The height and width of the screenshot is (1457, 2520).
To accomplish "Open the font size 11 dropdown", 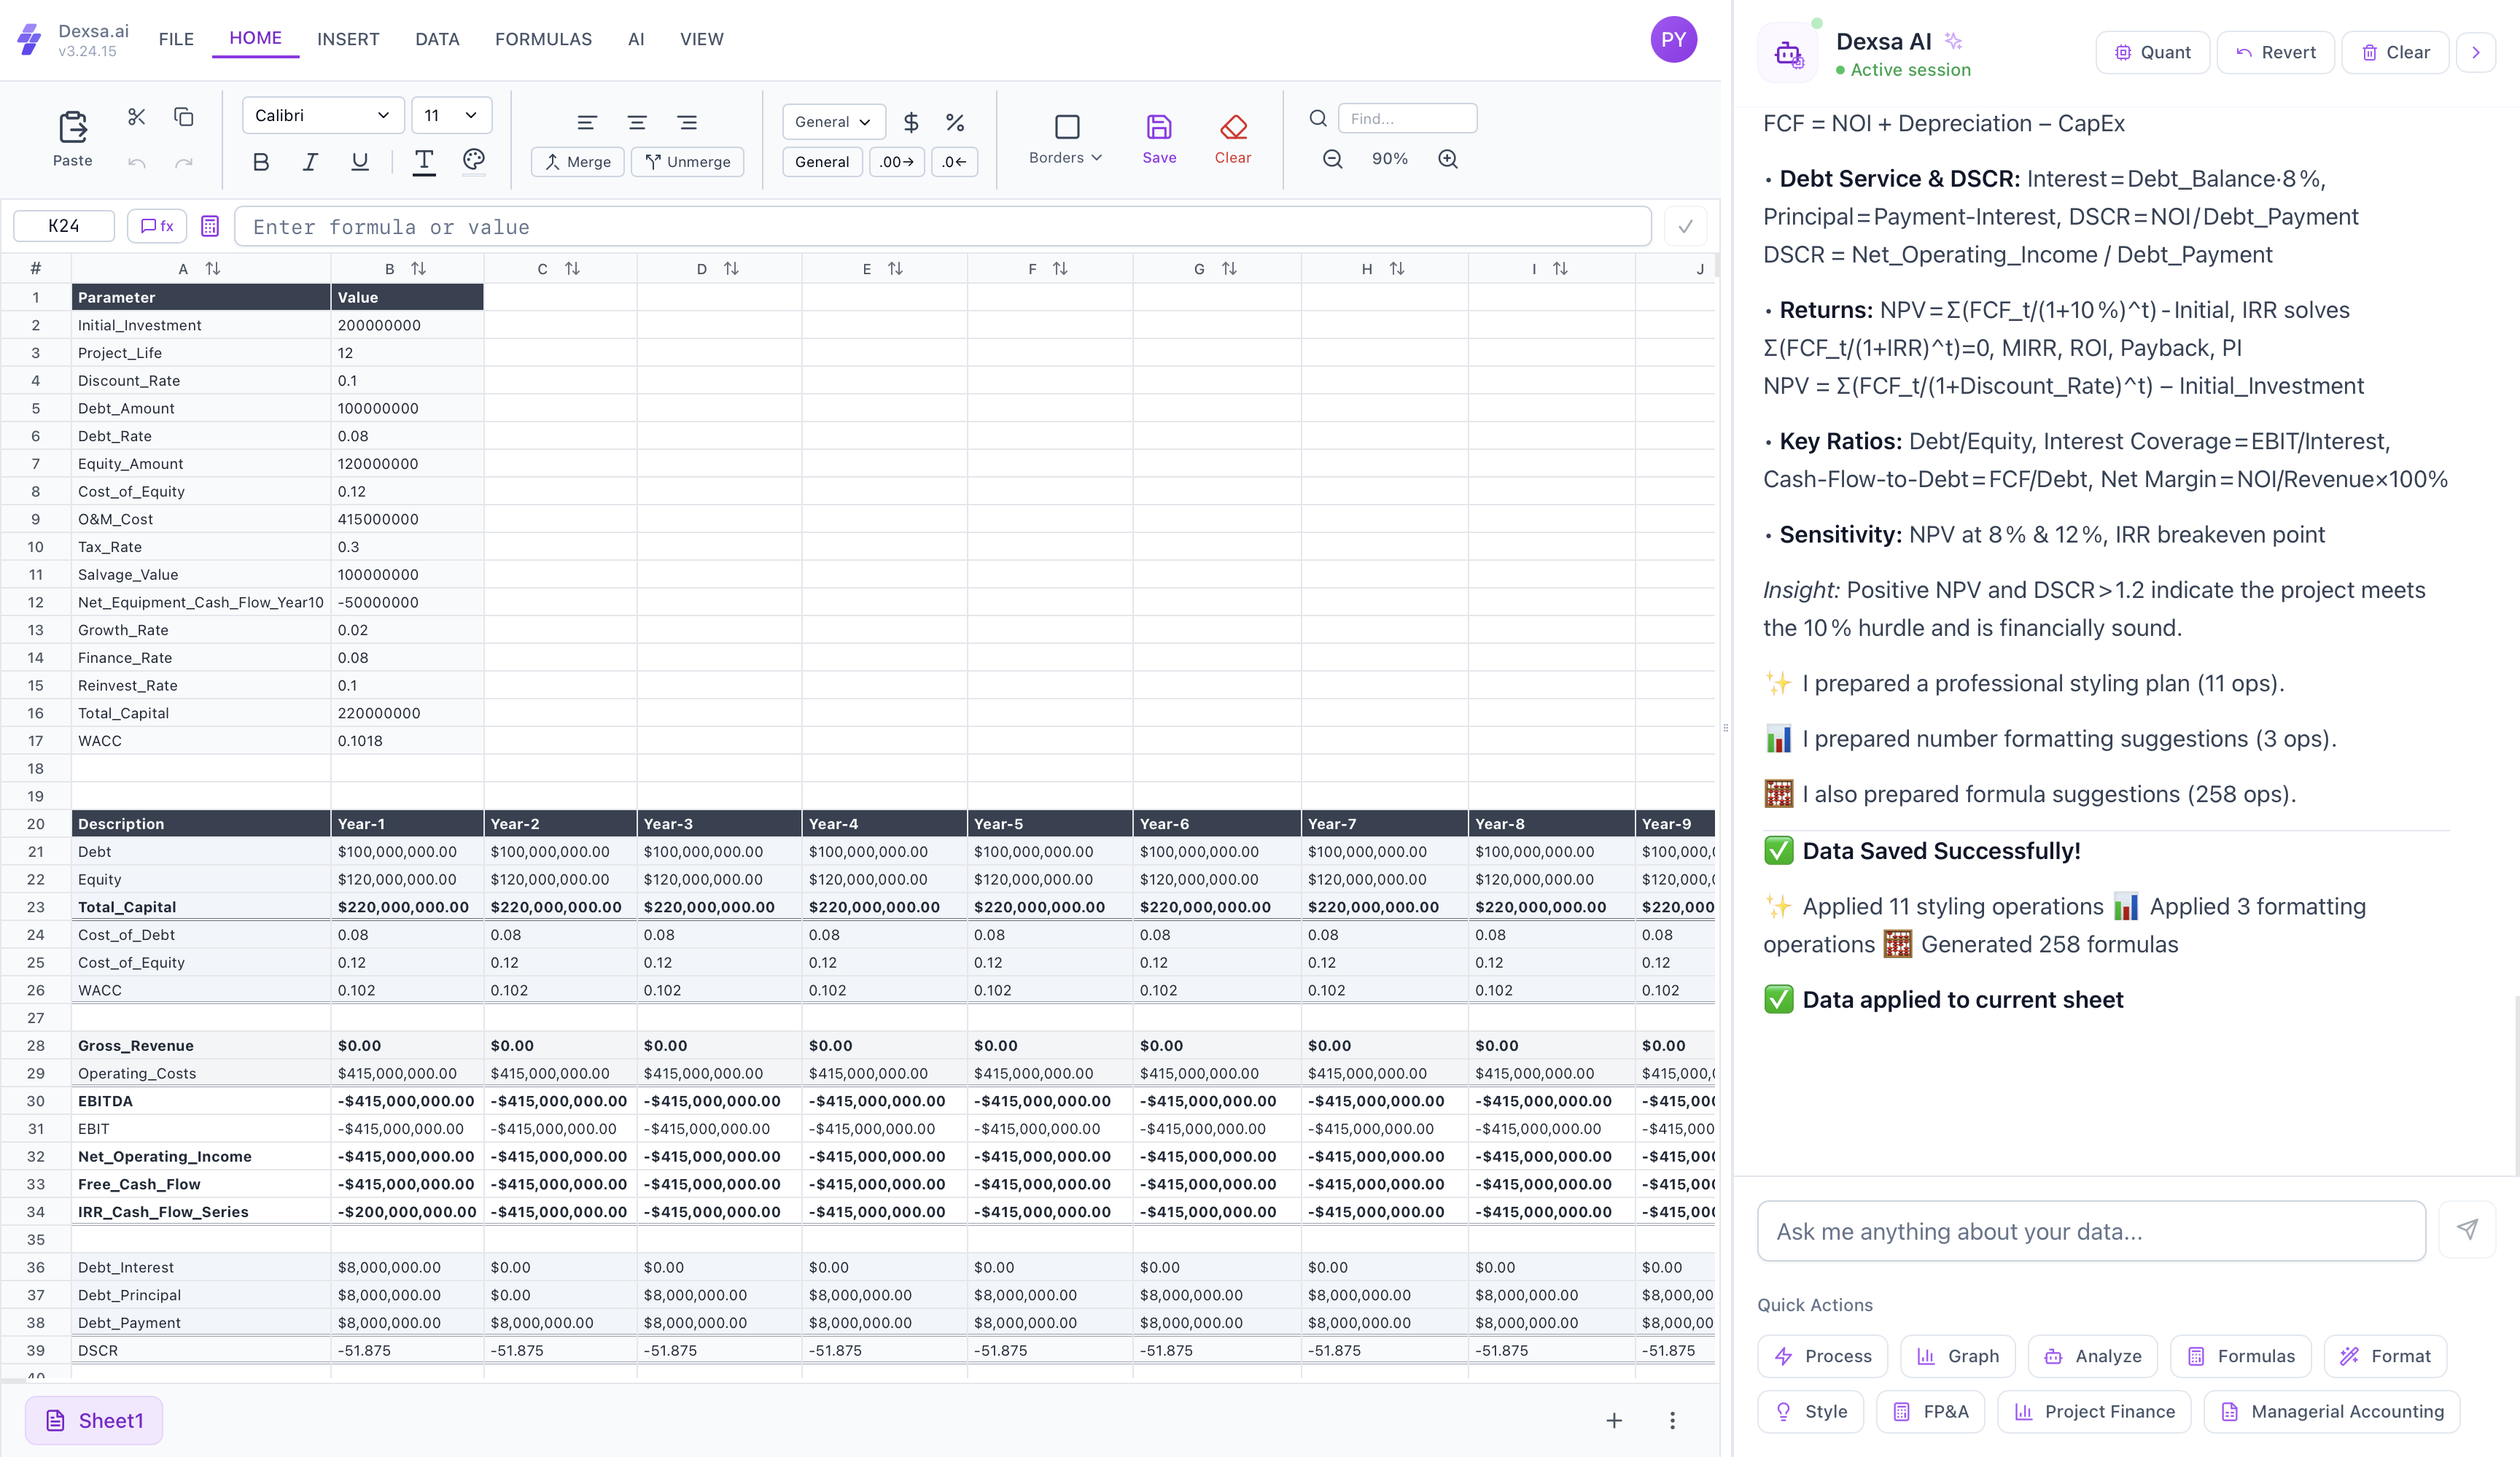I will tap(451, 116).
